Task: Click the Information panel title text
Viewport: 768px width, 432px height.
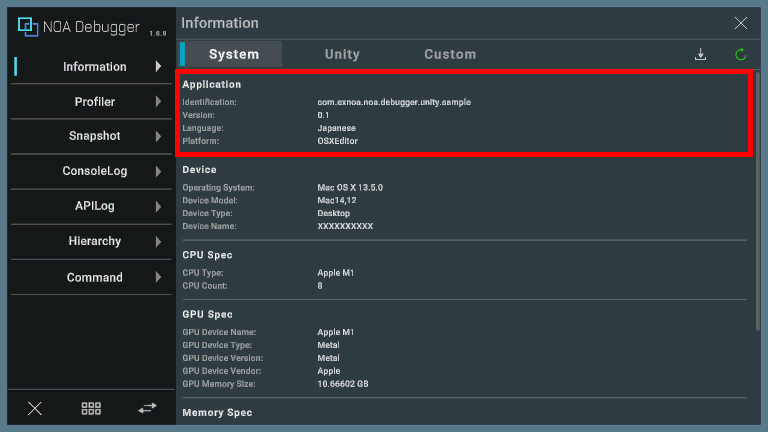Action: coord(220,23)
